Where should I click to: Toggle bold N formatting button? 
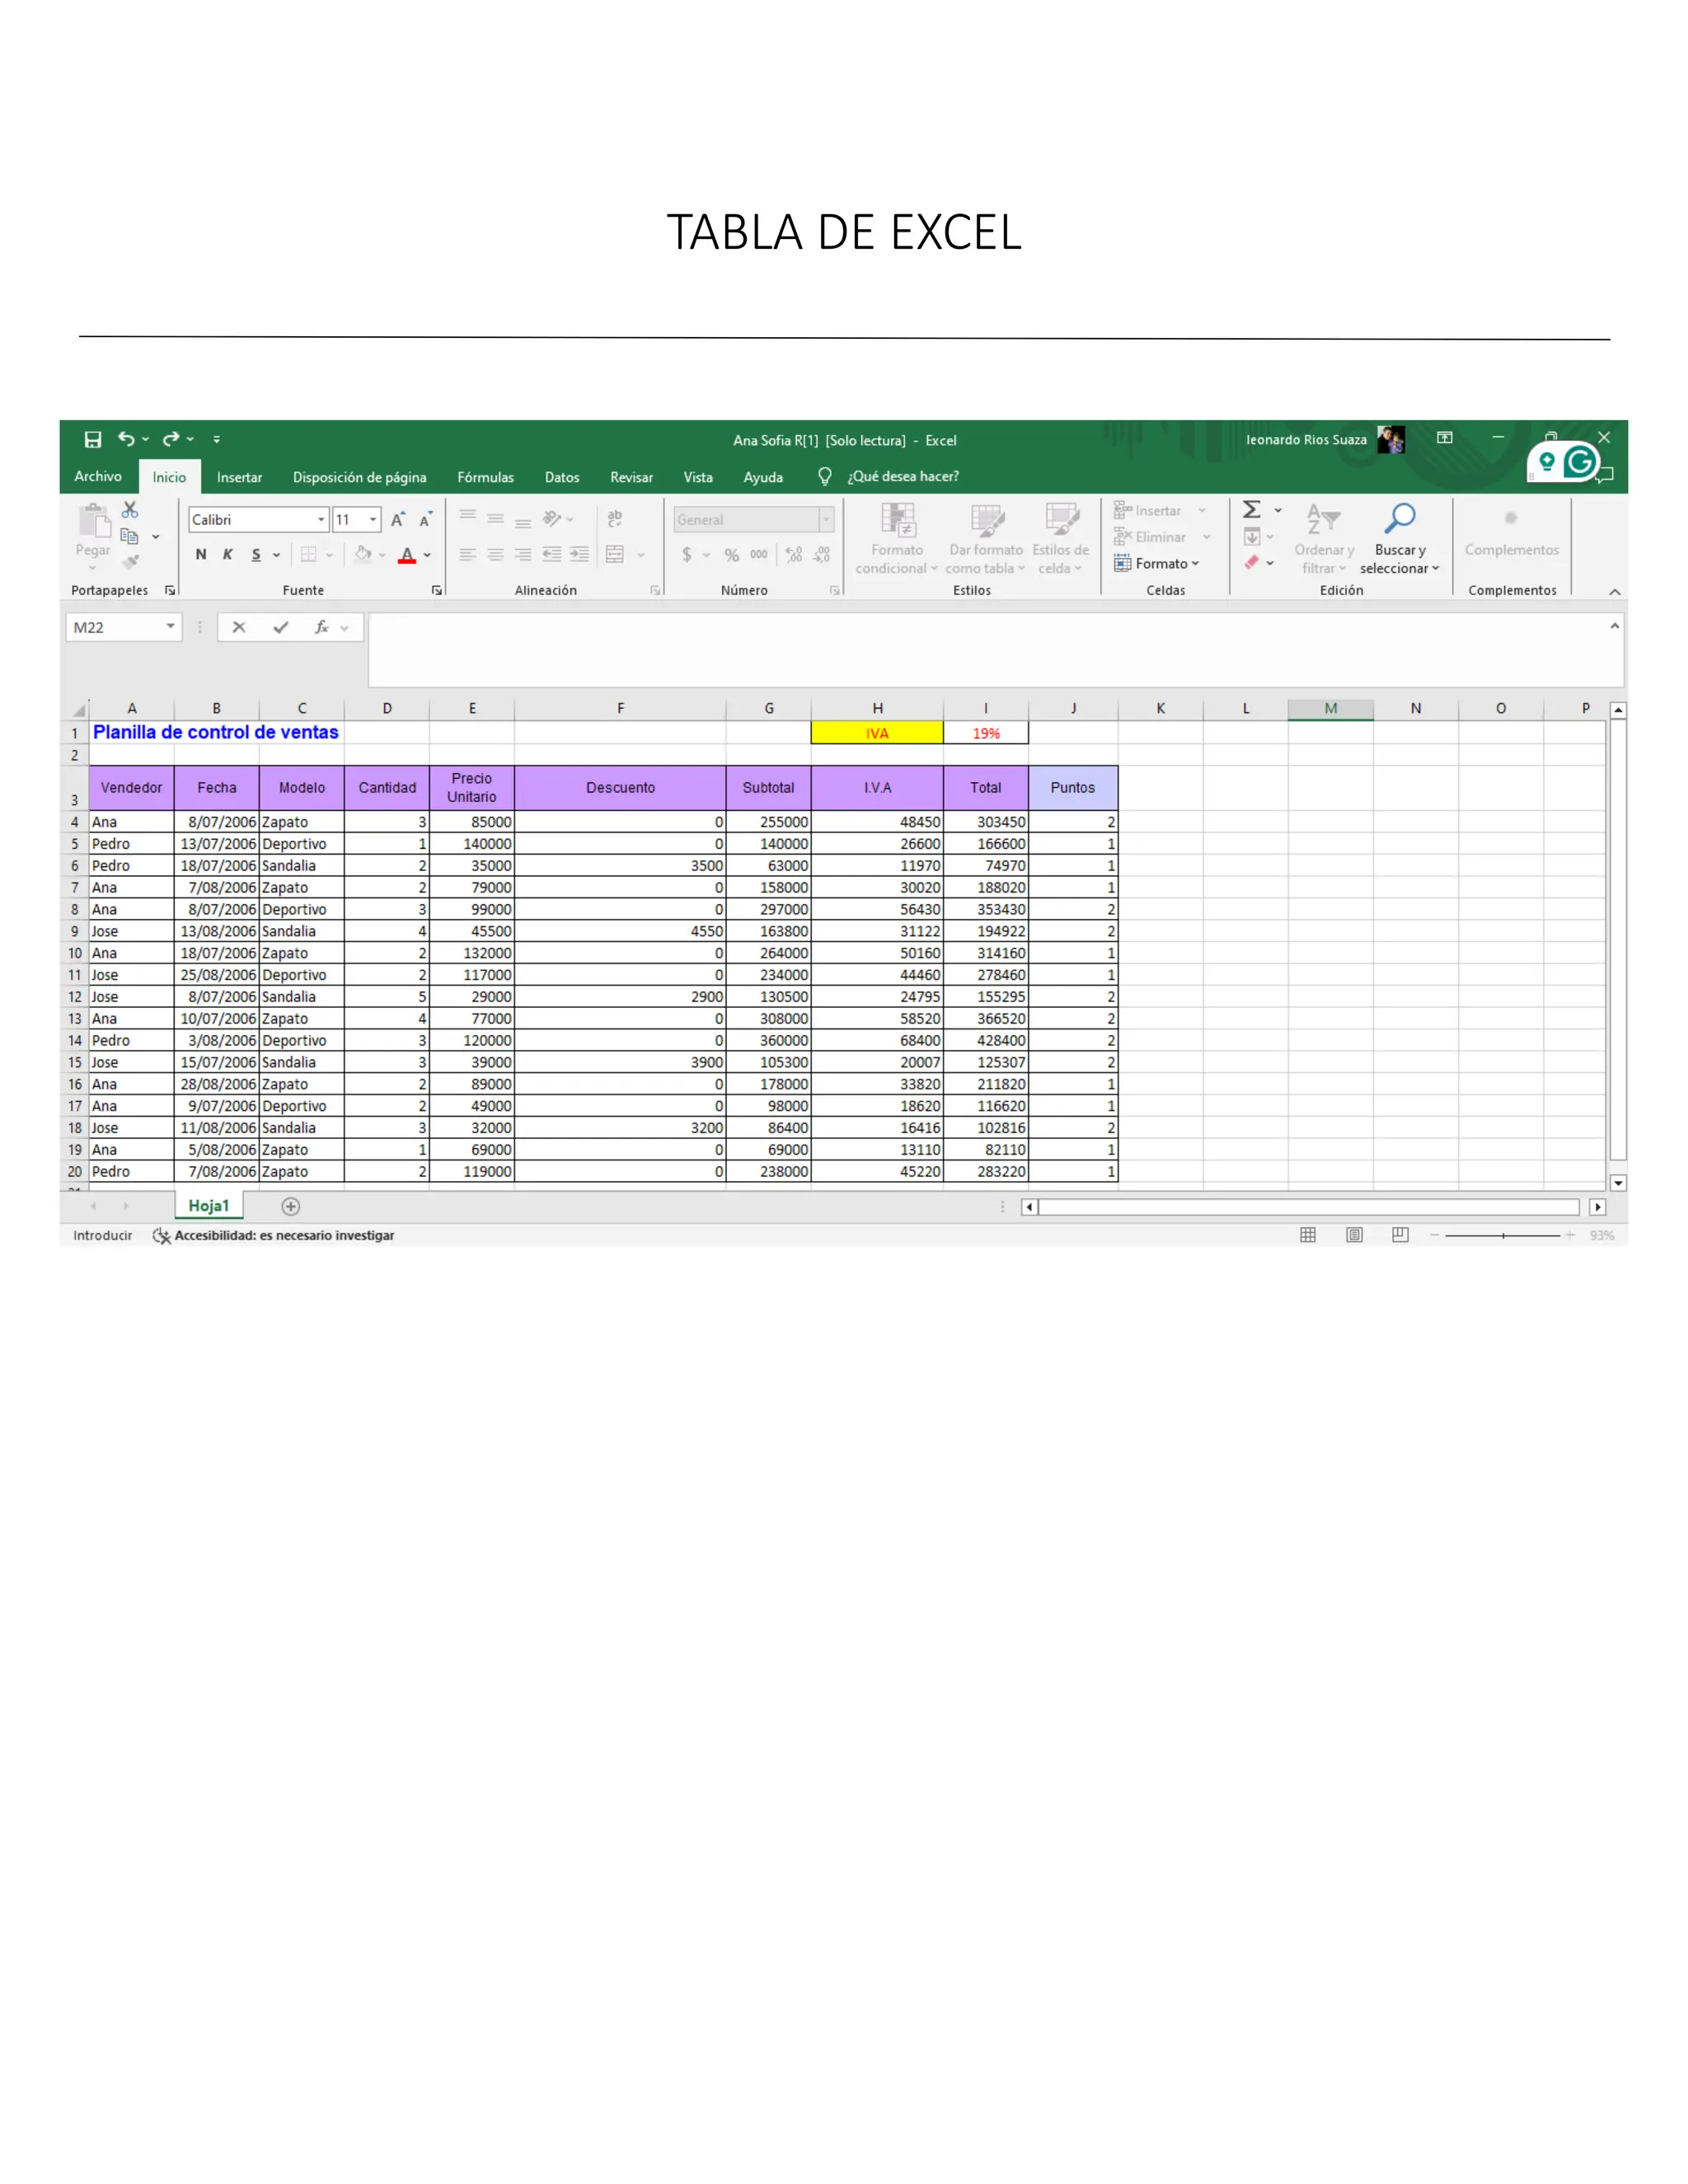point(201,555)
